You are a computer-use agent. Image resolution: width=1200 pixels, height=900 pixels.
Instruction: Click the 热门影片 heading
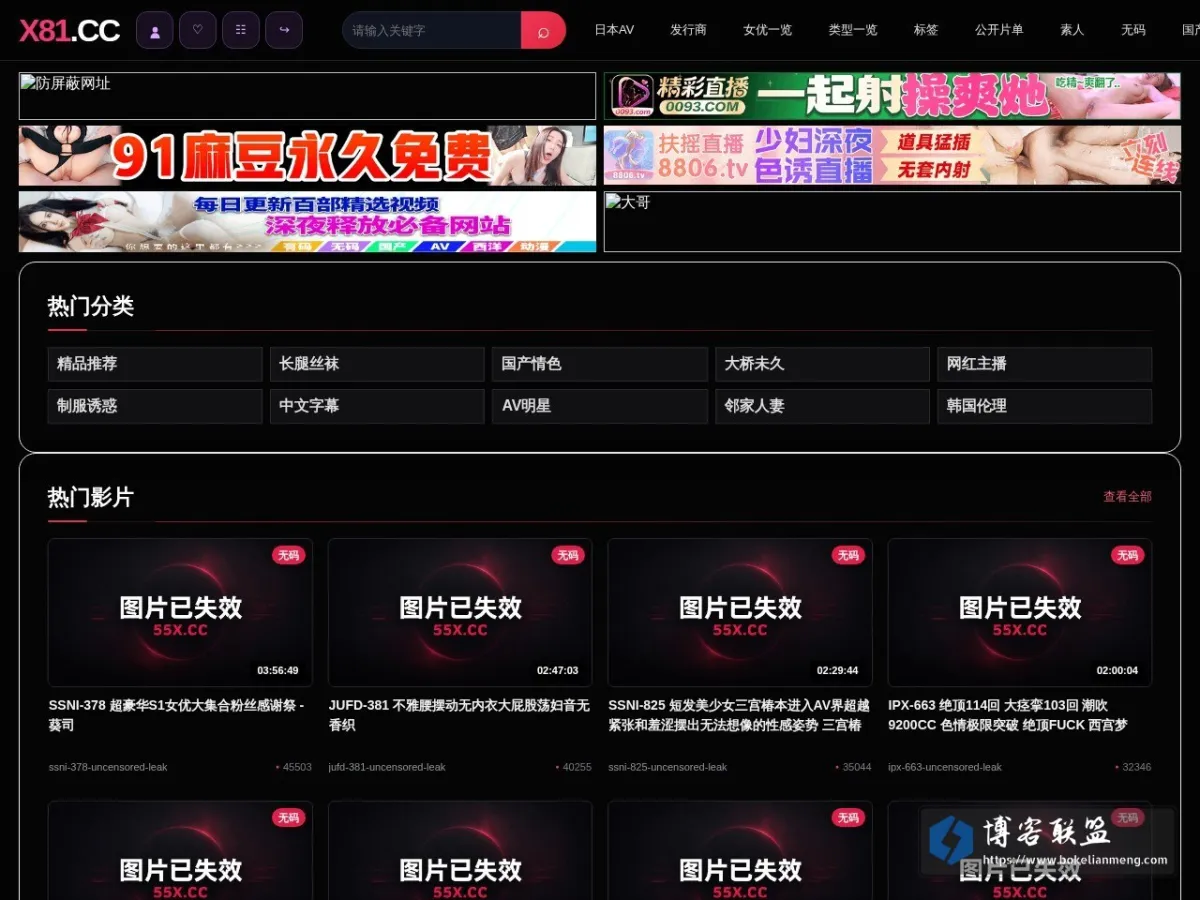coord(91,497)
